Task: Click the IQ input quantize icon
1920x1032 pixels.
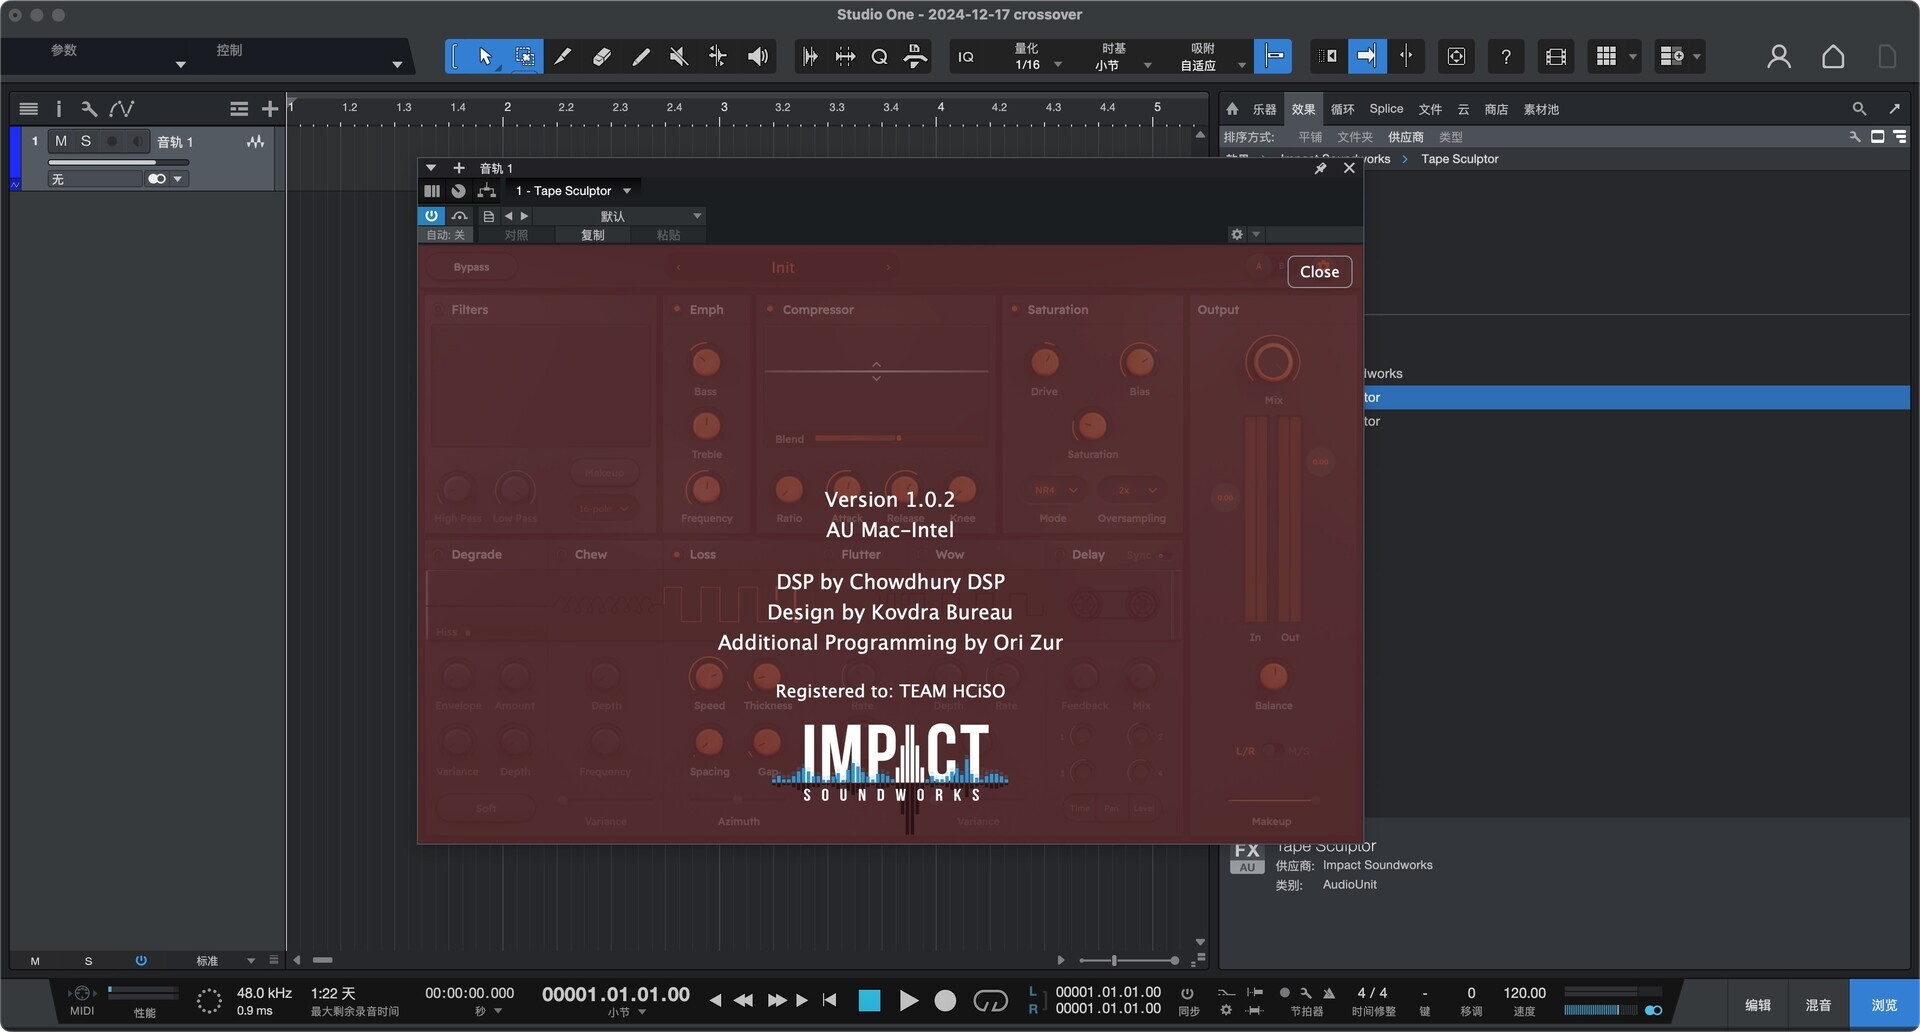Action: (966, 57)
